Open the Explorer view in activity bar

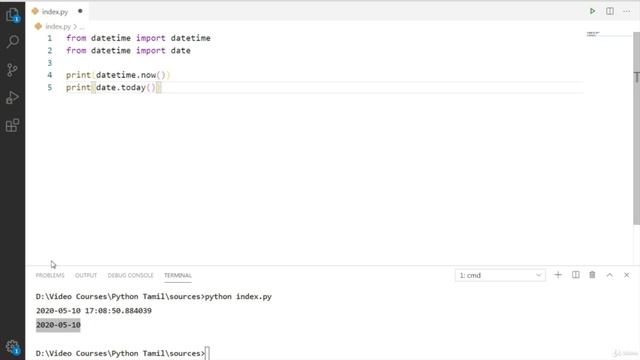coord(12,15)
